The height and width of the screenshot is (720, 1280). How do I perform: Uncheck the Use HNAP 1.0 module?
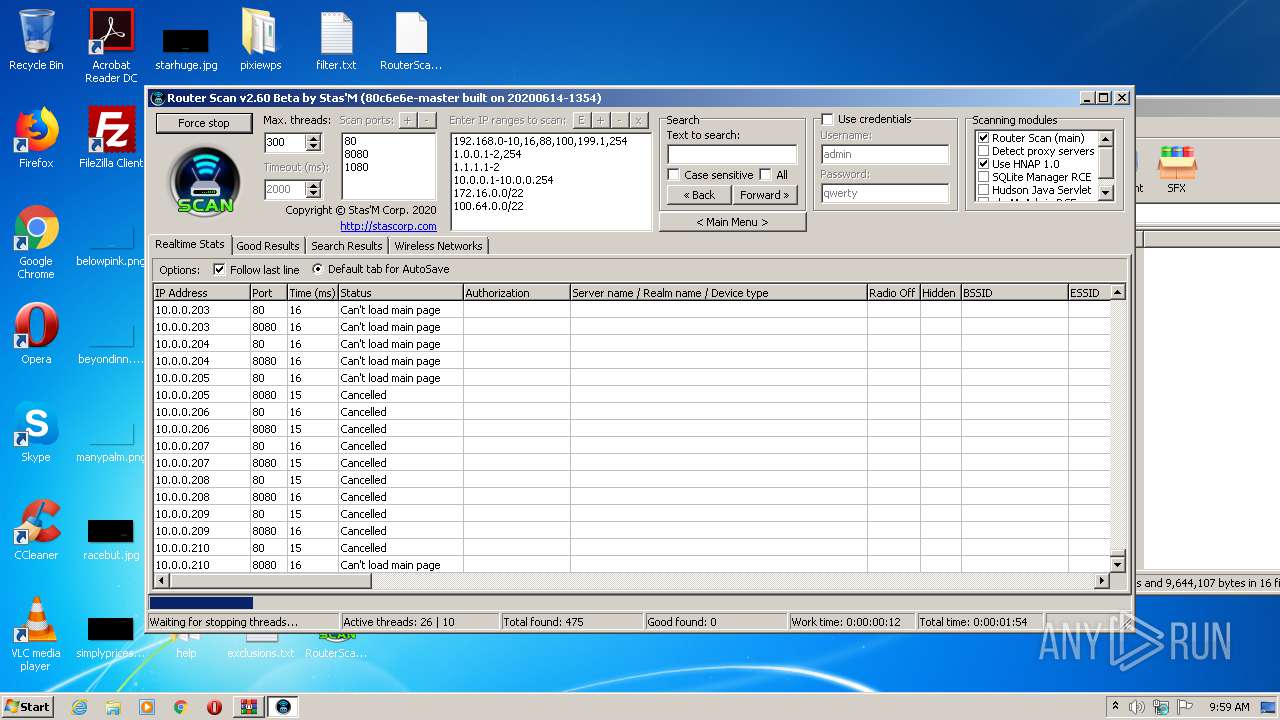click(984, 164)
